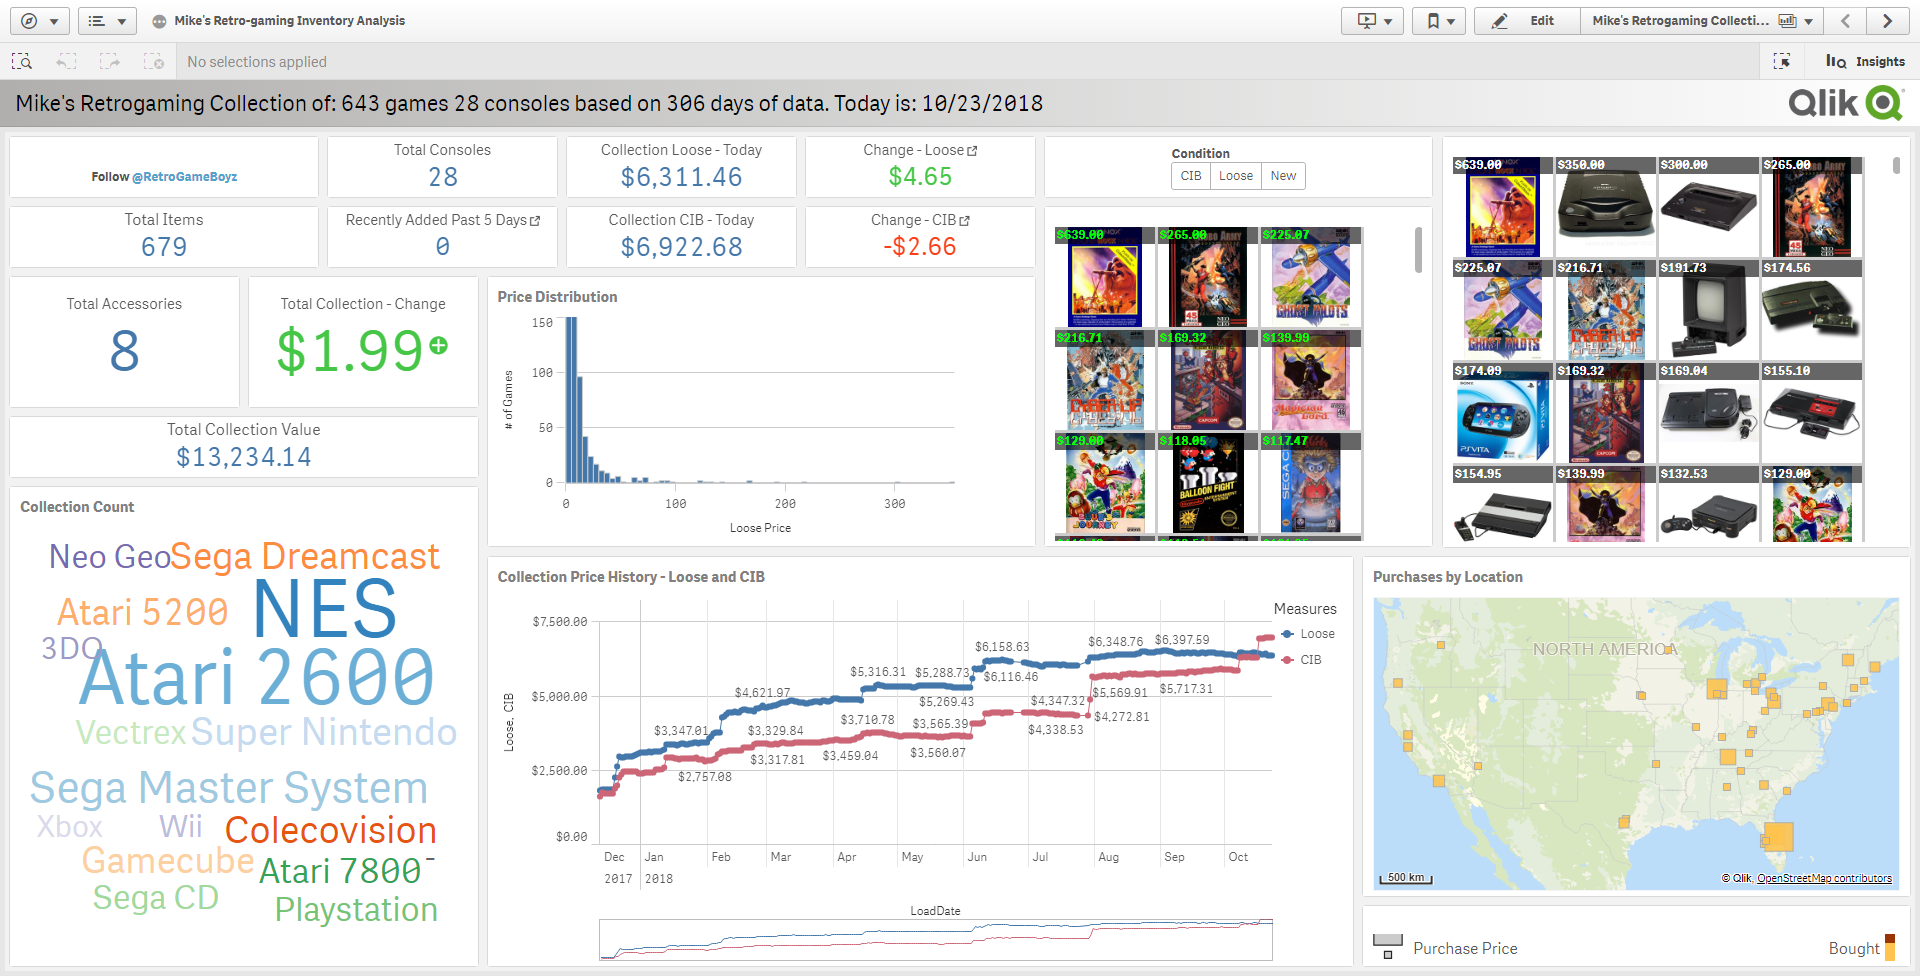The width and height of the screenshot is (1920, 976).
Task: Open Change - Loose external link icon
Action: (972, 151)
